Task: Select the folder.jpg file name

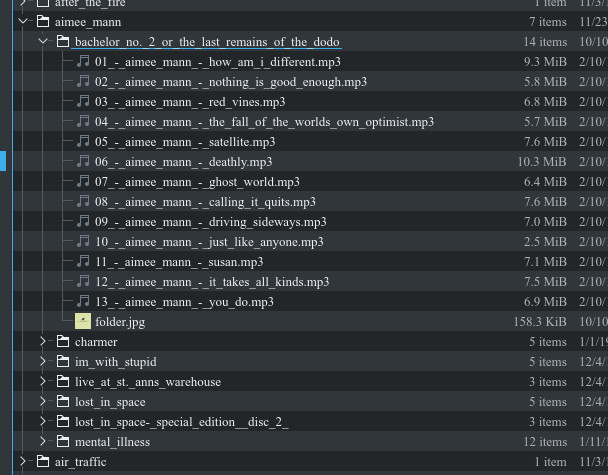Action: (x=120, y=322)
